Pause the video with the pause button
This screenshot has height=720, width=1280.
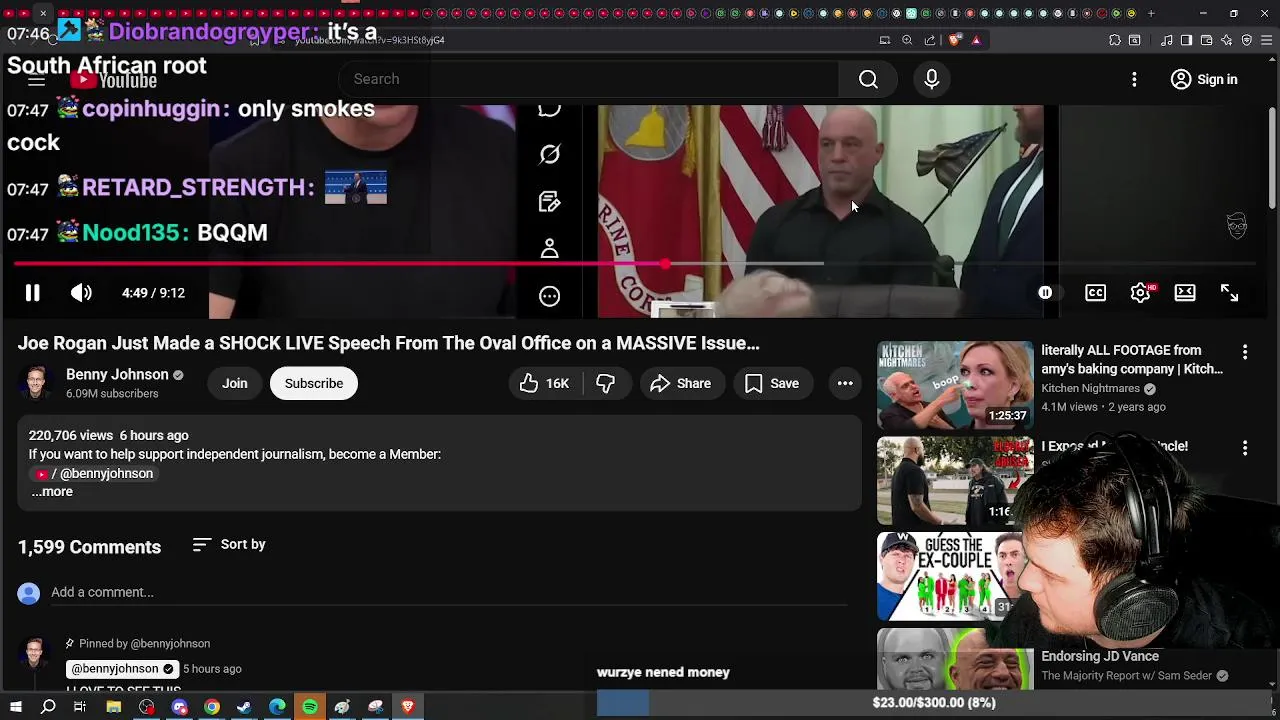click(x=32, y=293)
